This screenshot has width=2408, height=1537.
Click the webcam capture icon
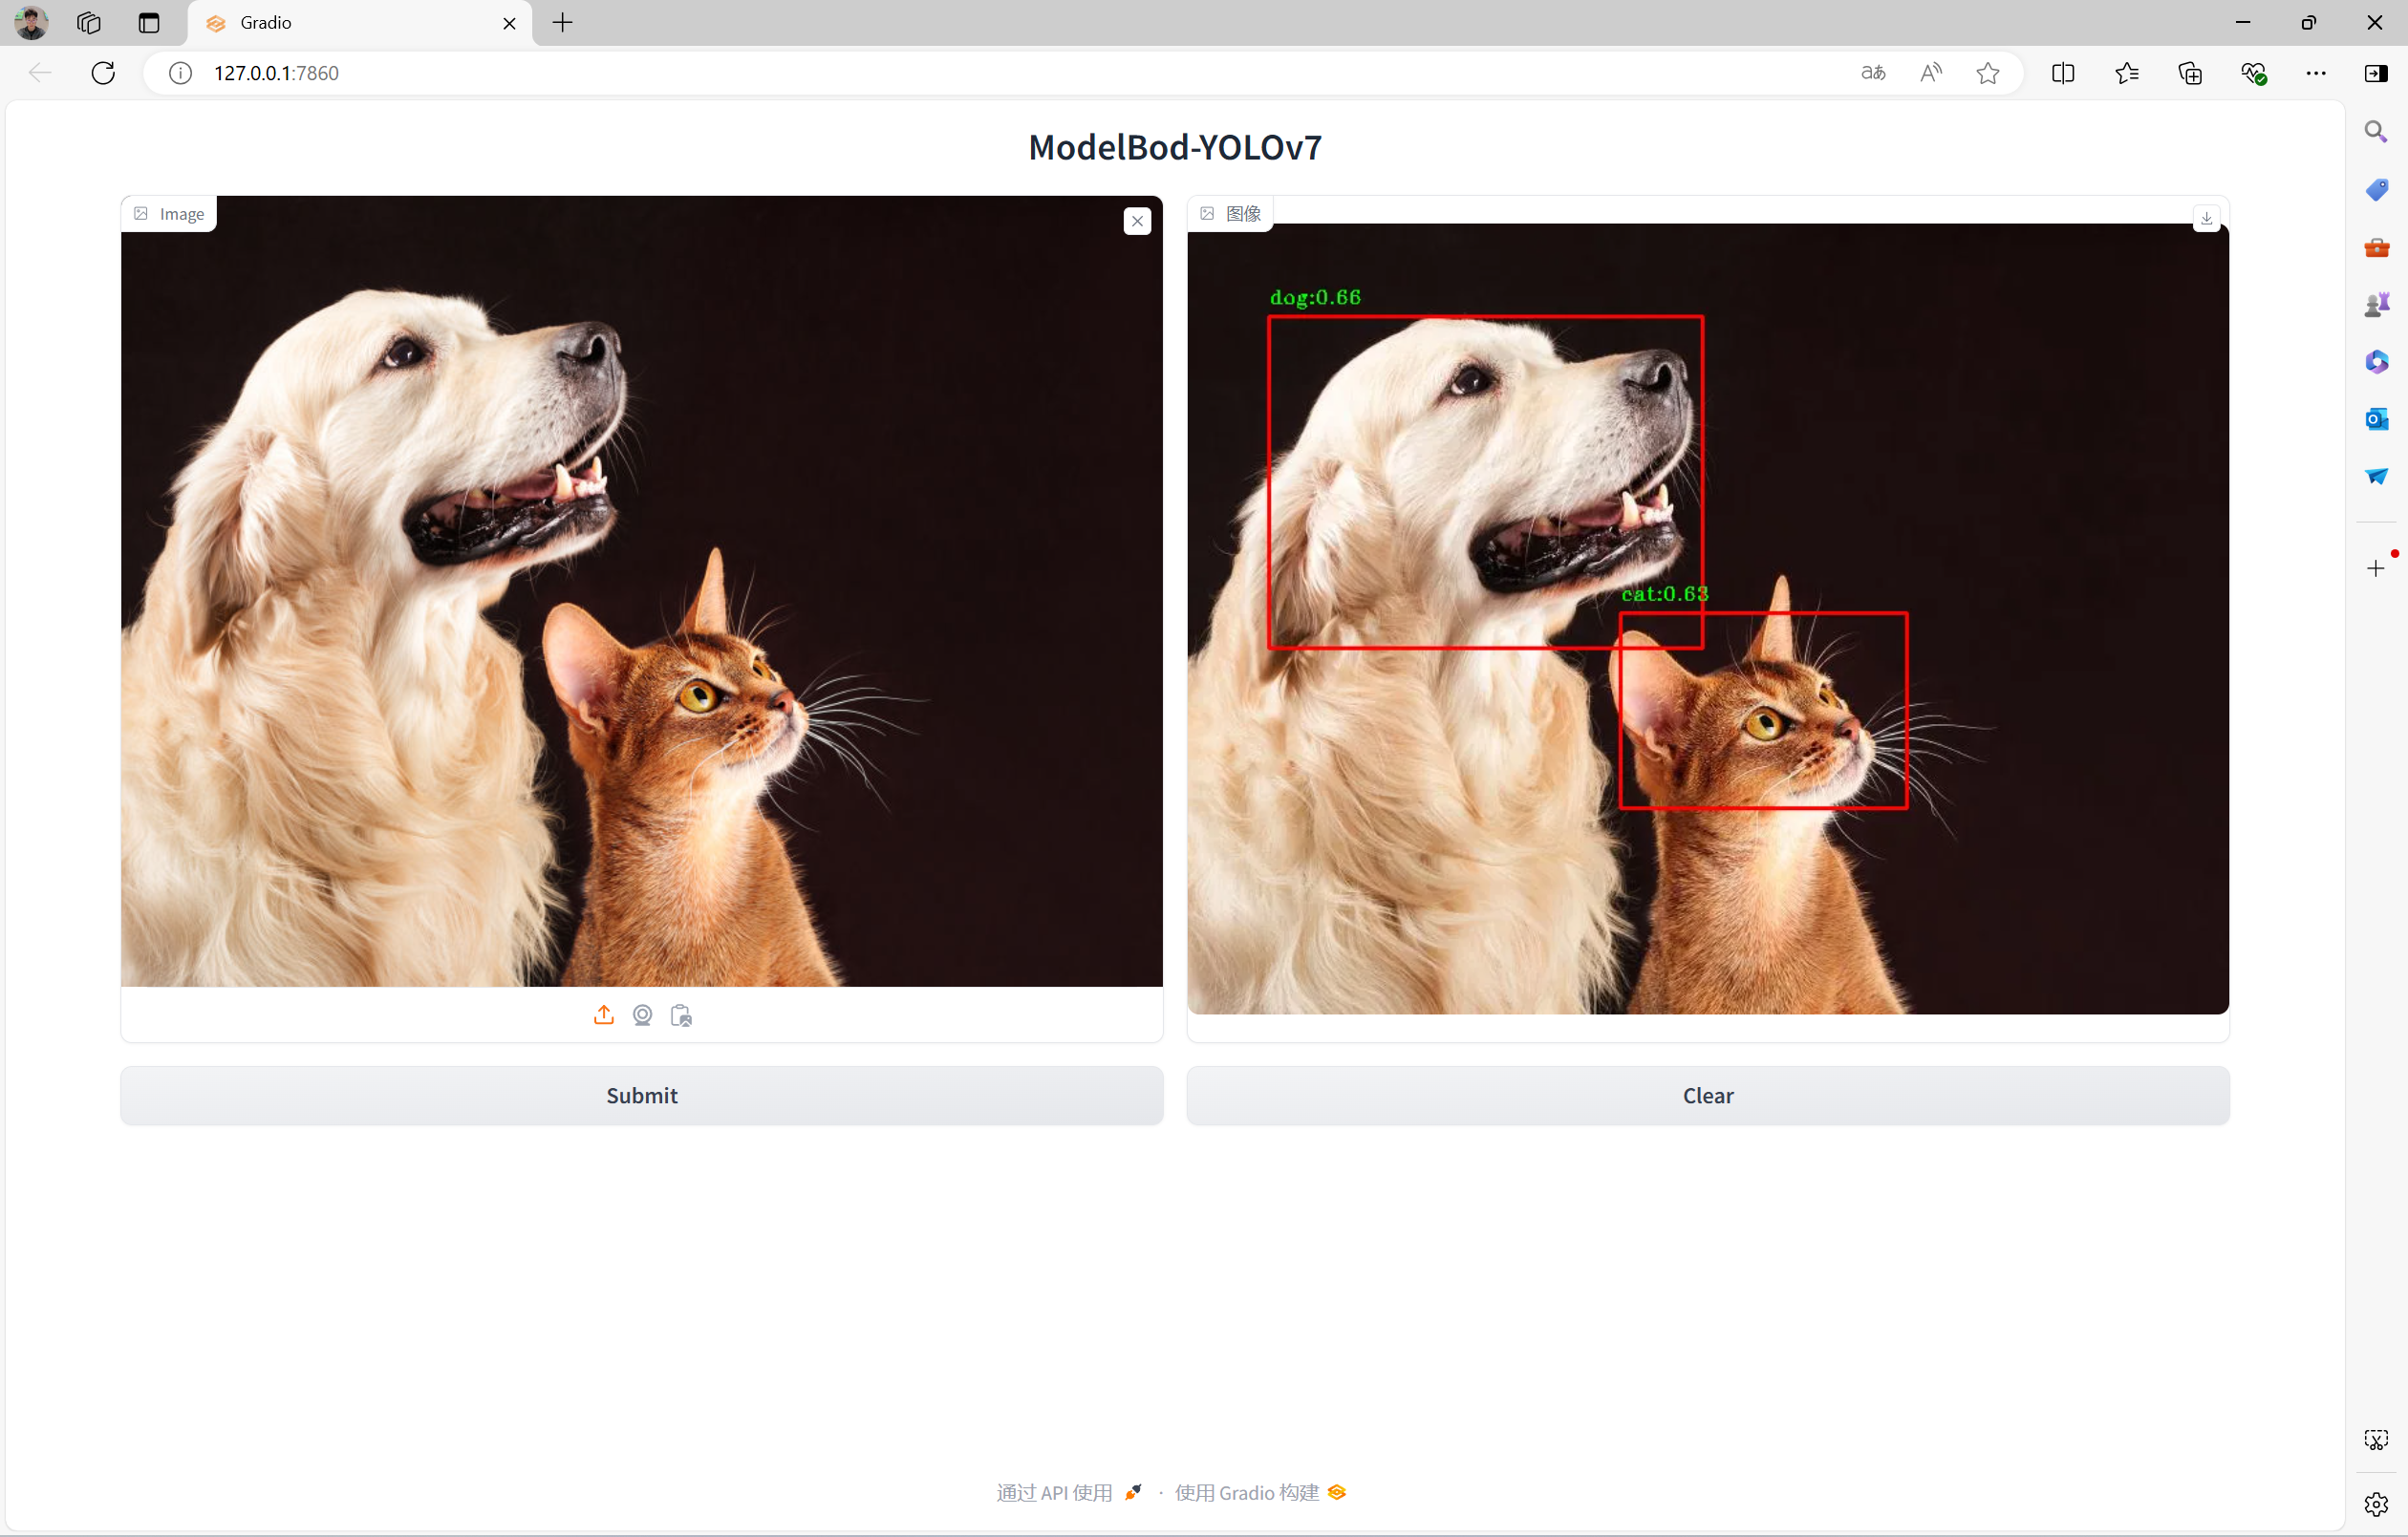click(x=642, y=1015)
